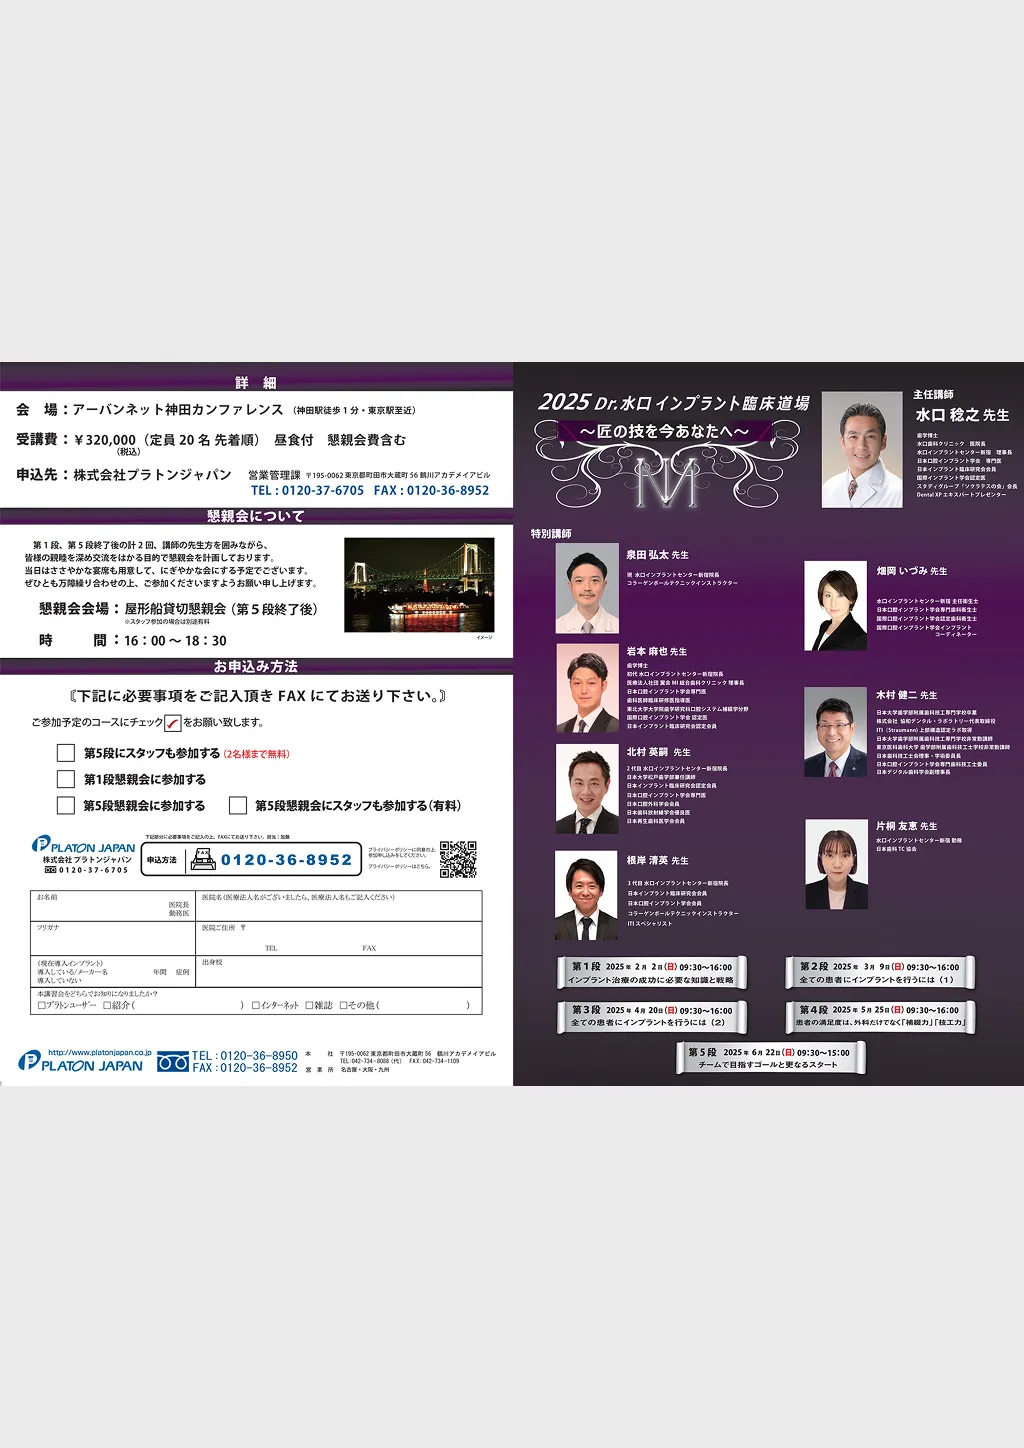Click the QR code next to the fax number

coord(458,859)
